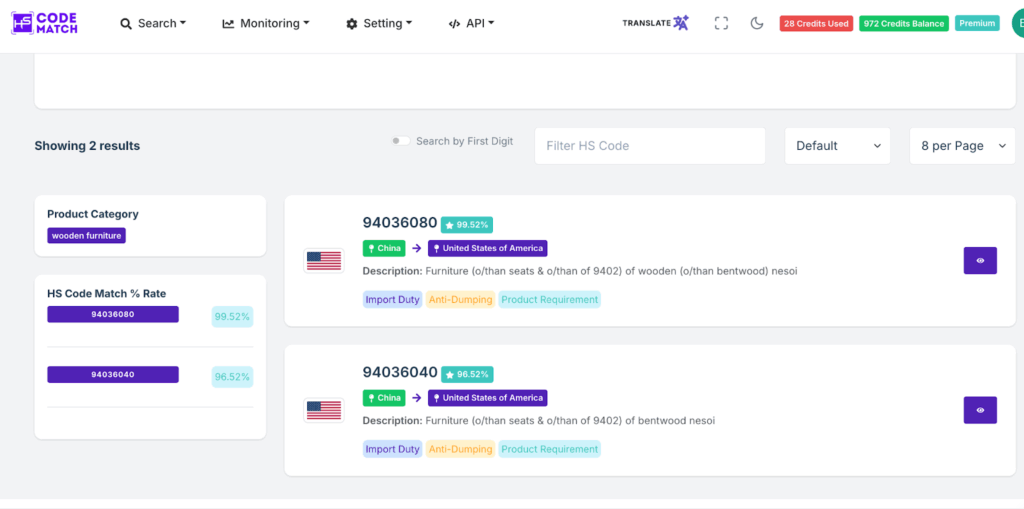Click the HS Code Match logo

pyautogui.click(x=45, y=23)
